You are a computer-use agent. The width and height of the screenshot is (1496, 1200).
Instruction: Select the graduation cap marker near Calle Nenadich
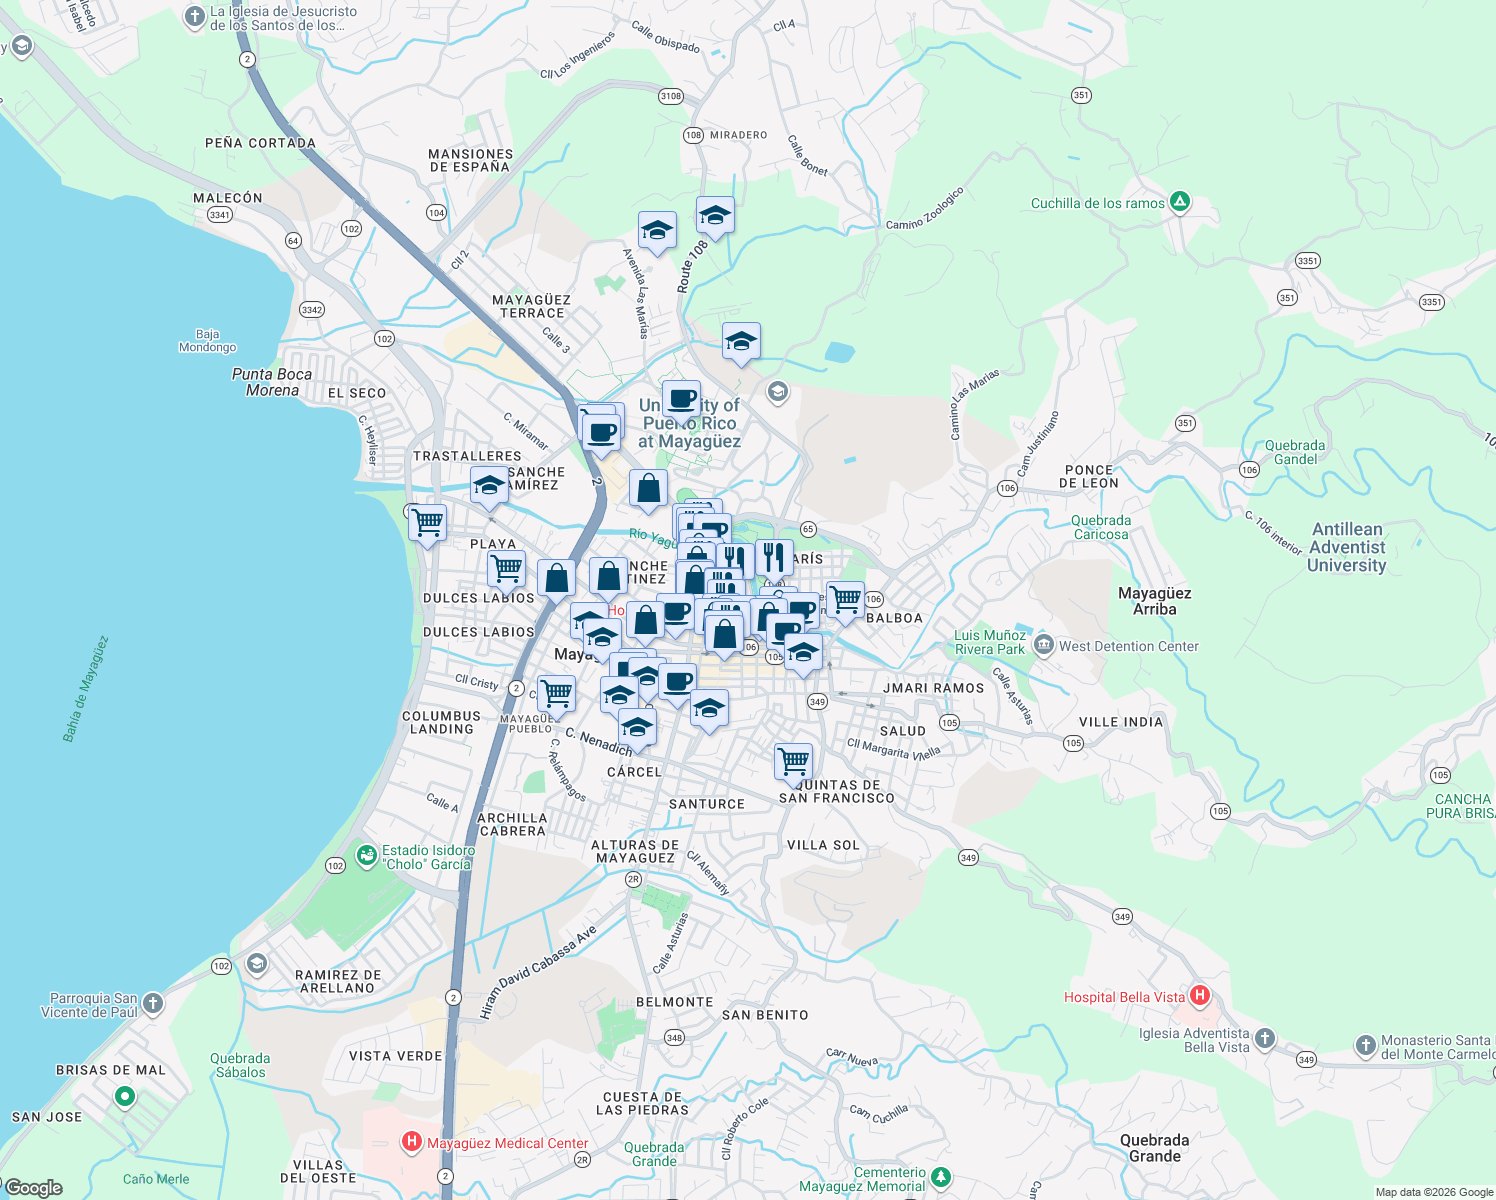637,727
